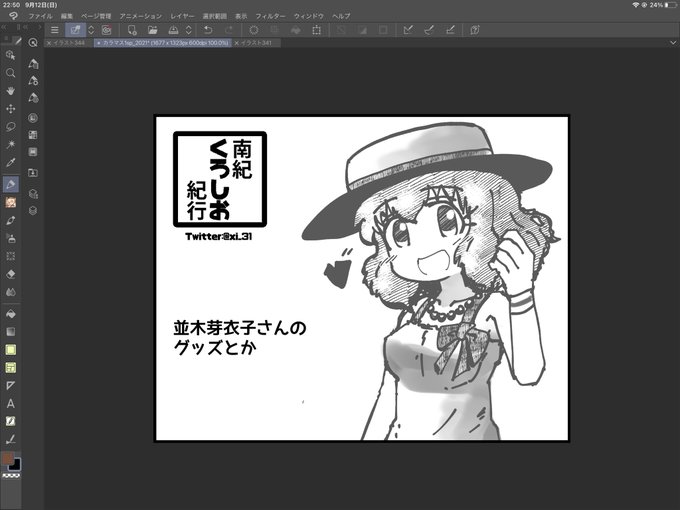Expand the stepper beside touch-operation icon
The width and height of the screenshot is (680, 510).
tap(91, 30)
